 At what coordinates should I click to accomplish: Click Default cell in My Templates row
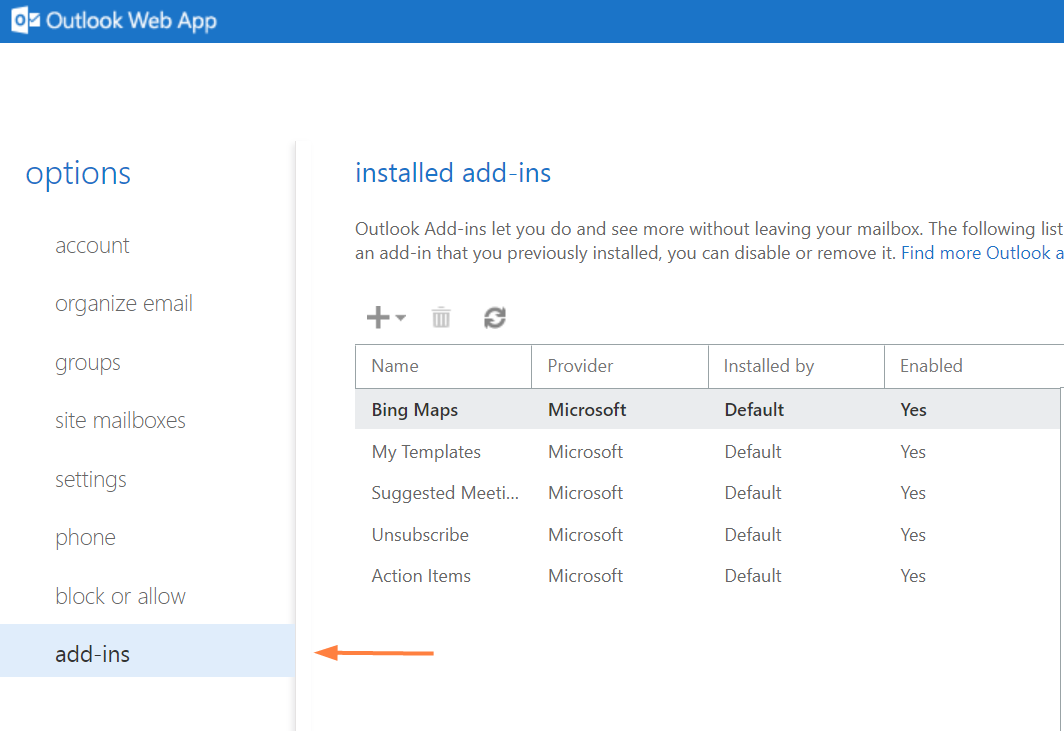753,452
